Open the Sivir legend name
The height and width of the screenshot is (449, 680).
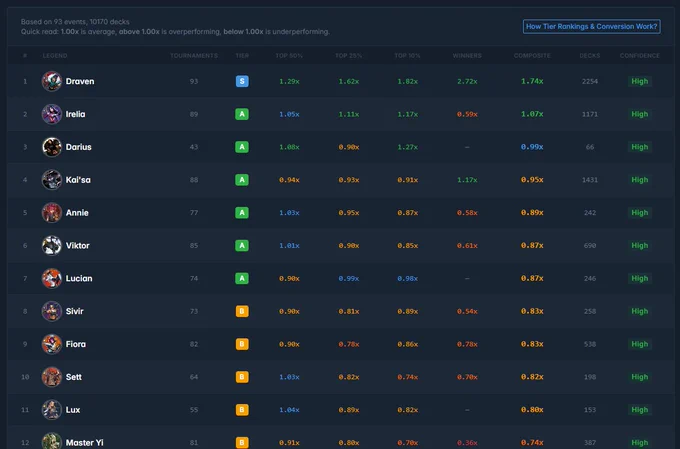click(75, 311)
